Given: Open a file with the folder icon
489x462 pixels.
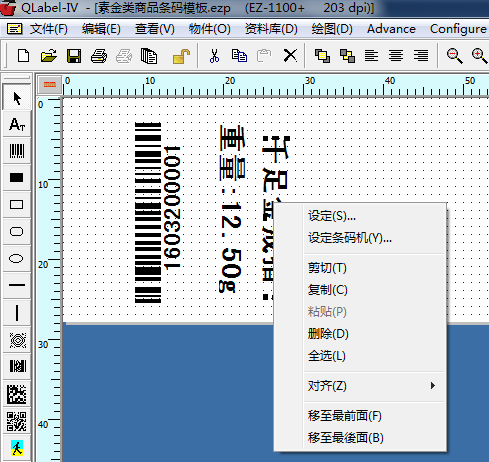Looking at the screenshot, I should click(49, 56).
